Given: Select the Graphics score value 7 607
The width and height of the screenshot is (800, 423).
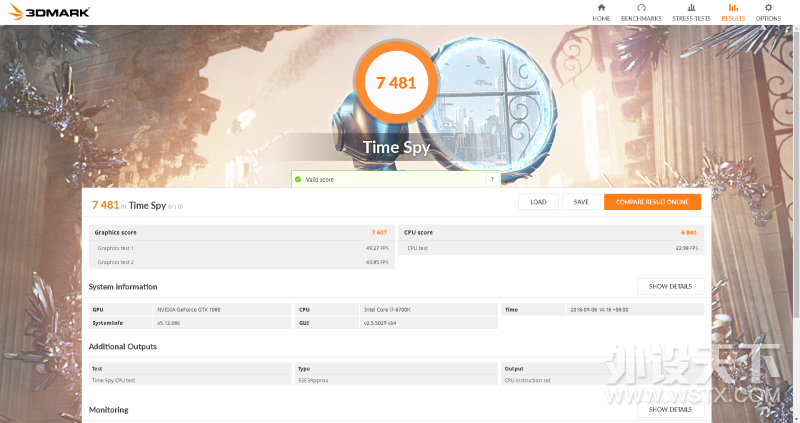Looking at the screenshot, I should [x=379, y=233].
